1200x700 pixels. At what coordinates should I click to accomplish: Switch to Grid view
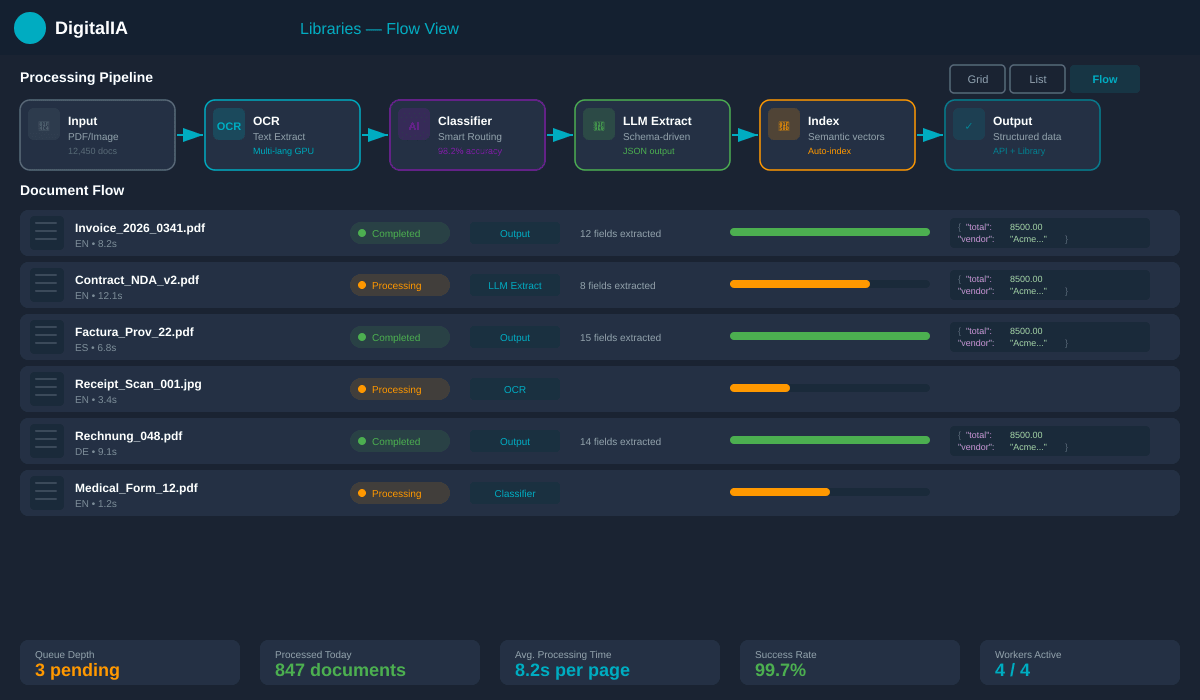977,78
